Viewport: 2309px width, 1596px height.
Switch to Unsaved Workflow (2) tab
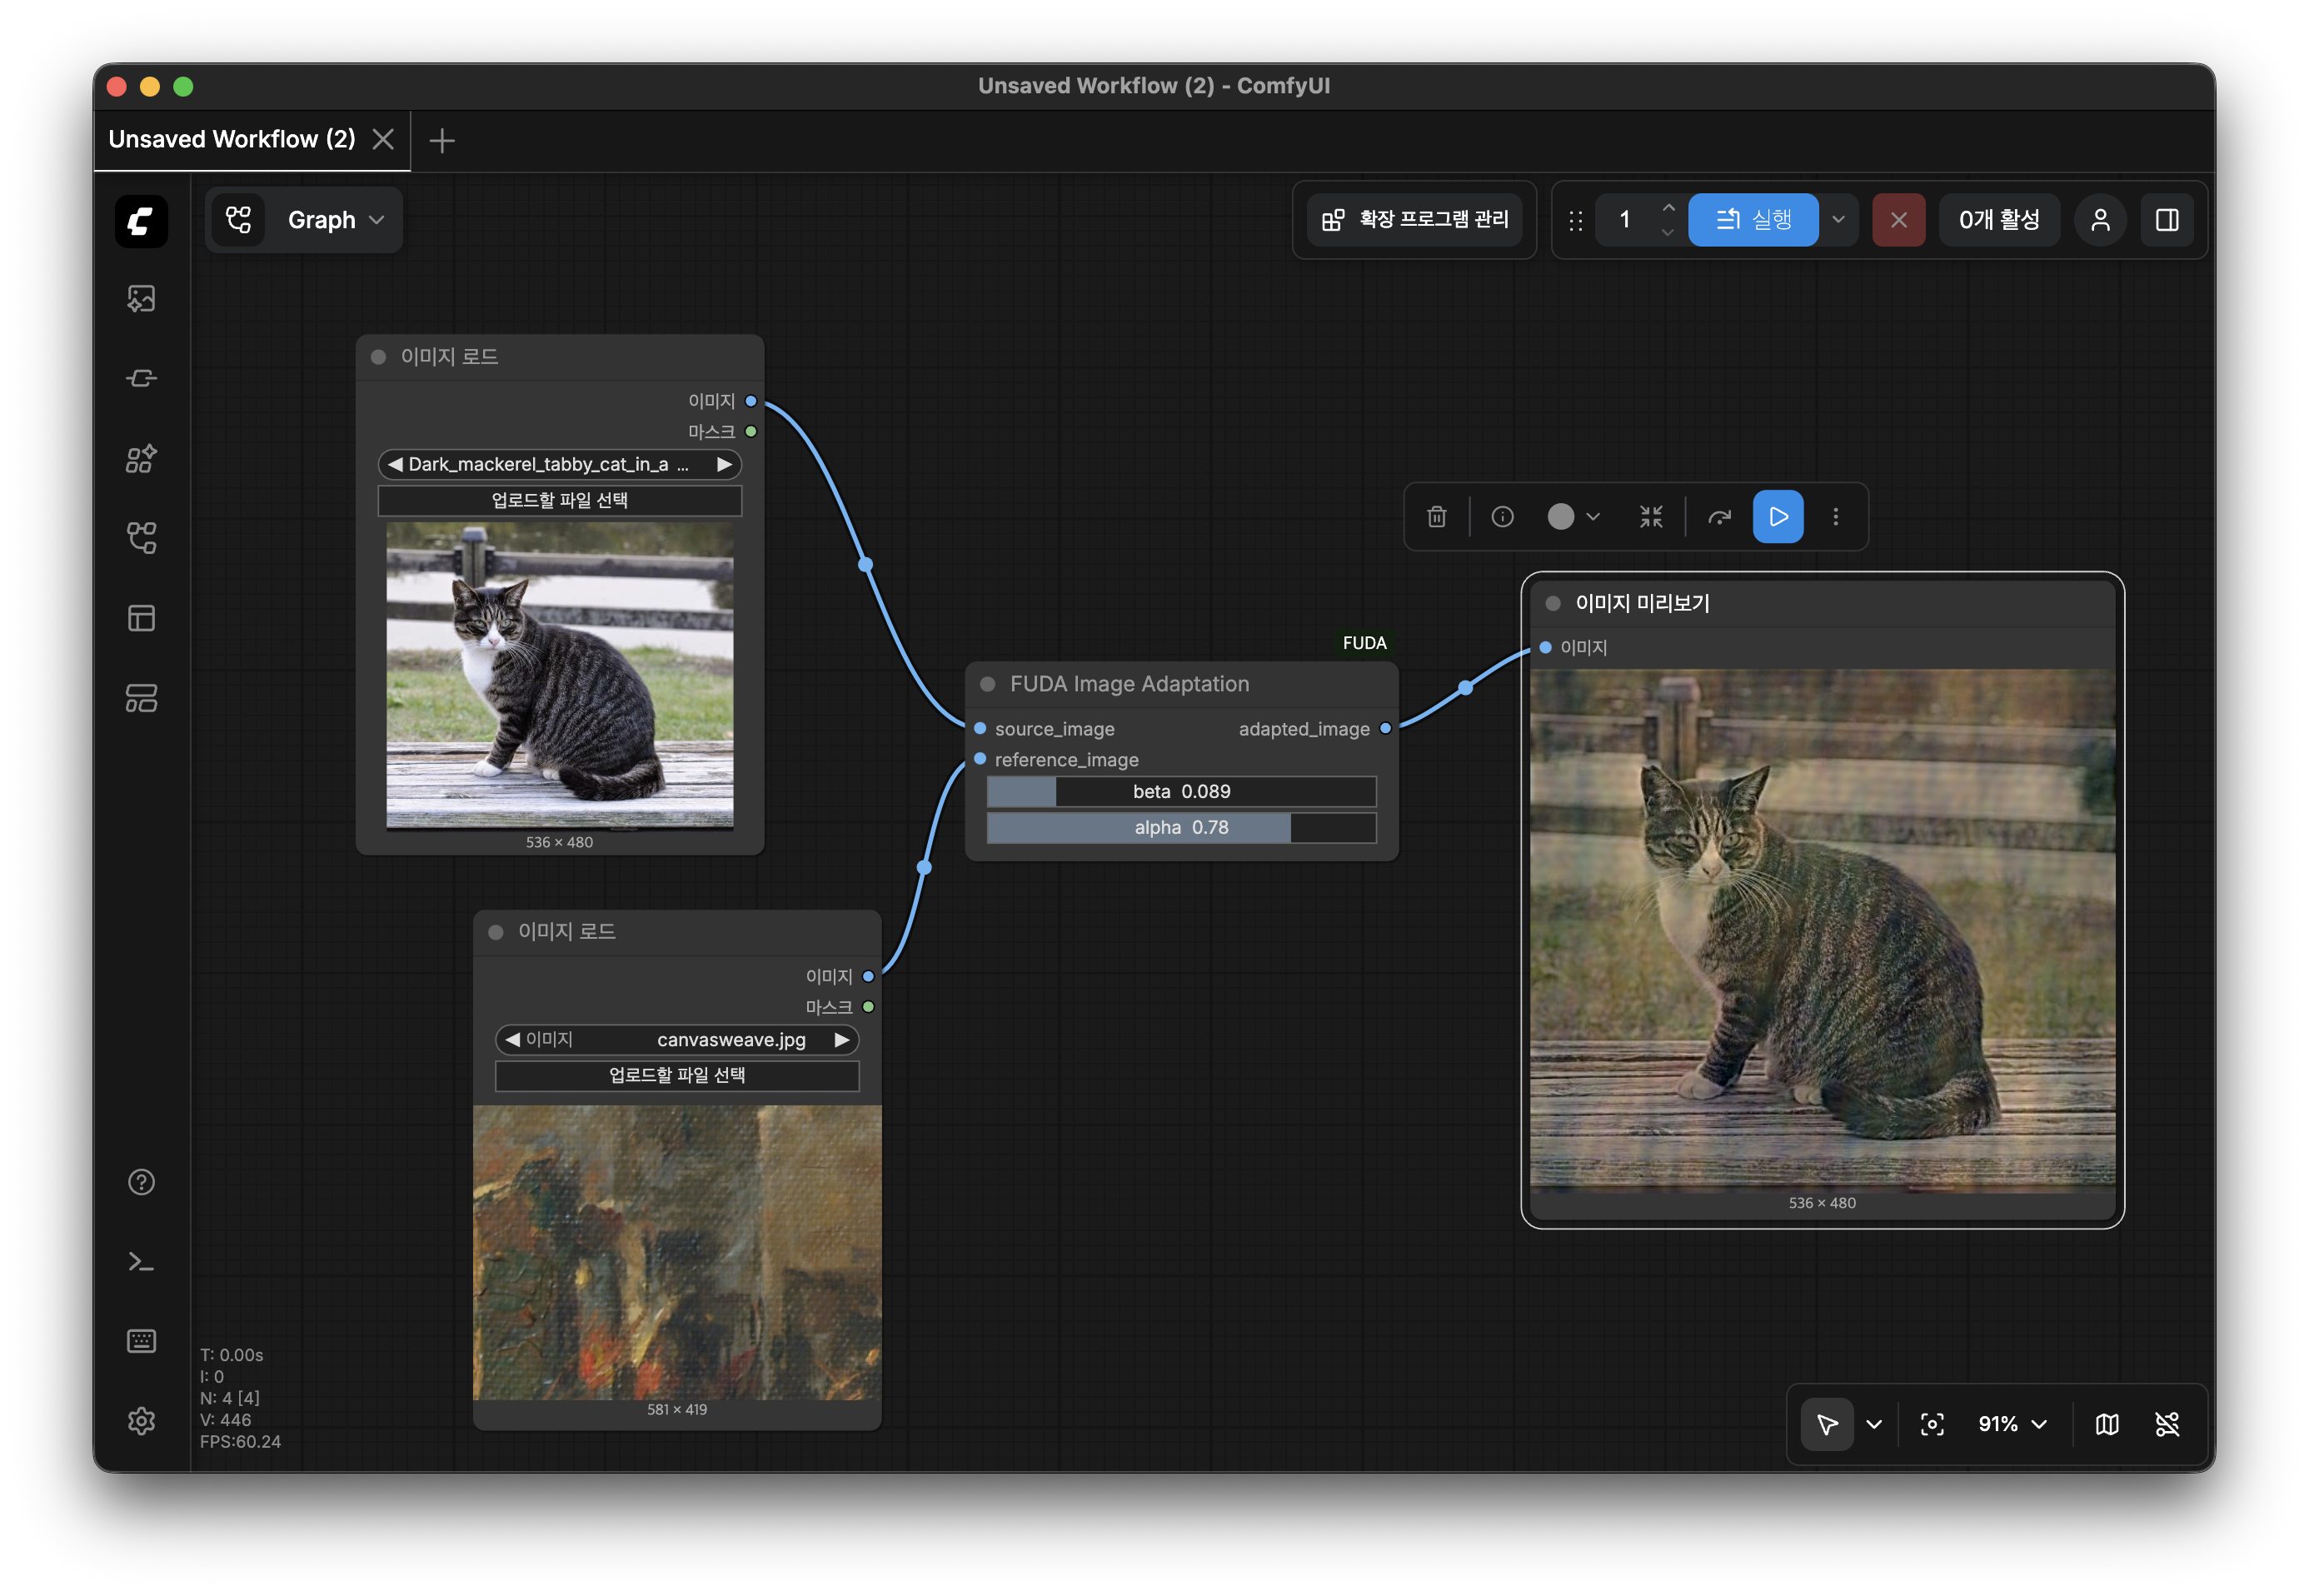[232, 139]
